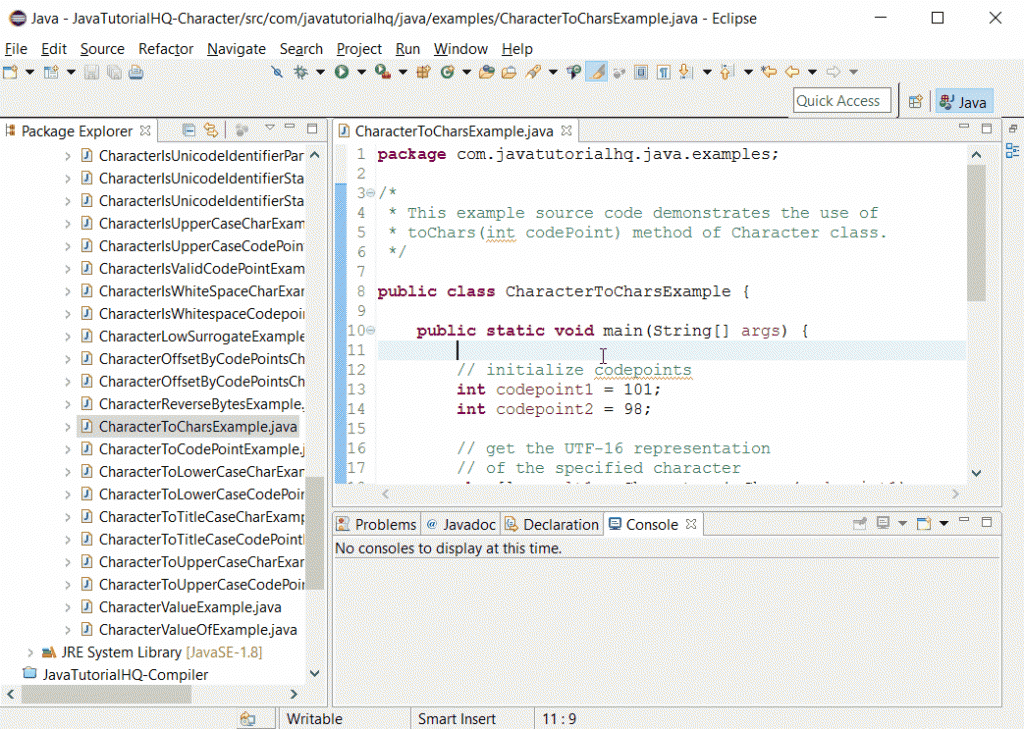The image size is (1024, 729).
Task: Click the Debug bug icon in toolbar
Action: (x=300, y=72)
